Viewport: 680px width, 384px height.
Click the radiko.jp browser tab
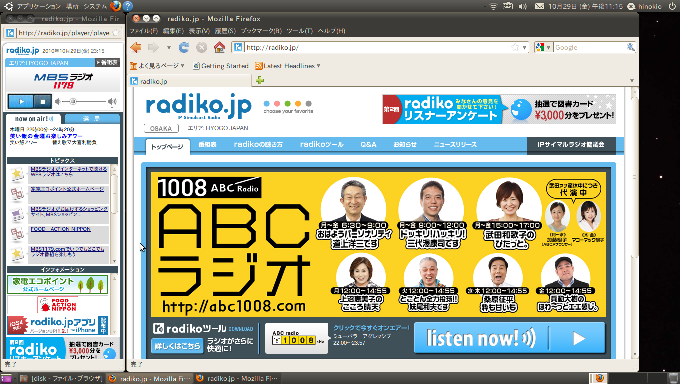tap(190, 81)
